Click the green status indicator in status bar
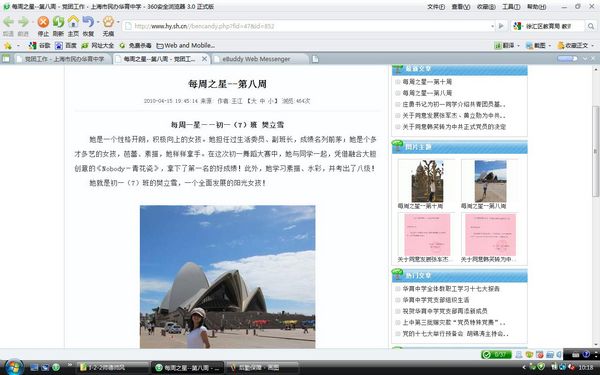The width and height of the screenshot is (600, 375). point(496,355)
